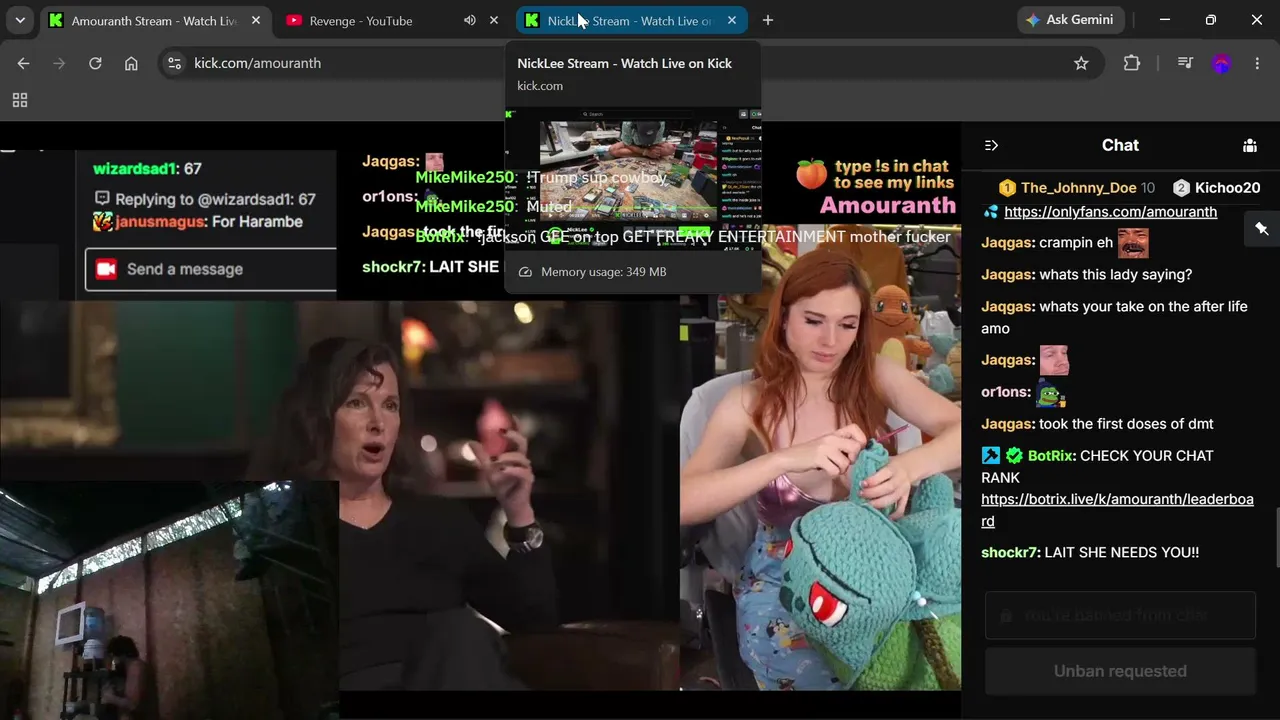
Task: Click message about the after life
Action: point(1114,317)
